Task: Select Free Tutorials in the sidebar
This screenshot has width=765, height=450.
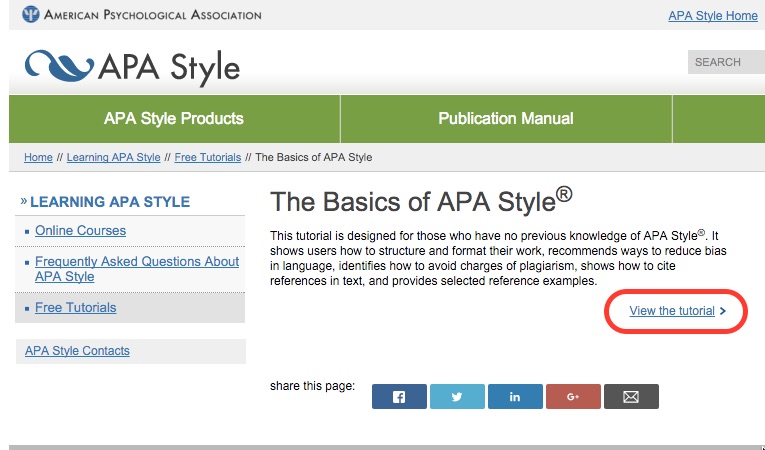Action: coord(76,307)
